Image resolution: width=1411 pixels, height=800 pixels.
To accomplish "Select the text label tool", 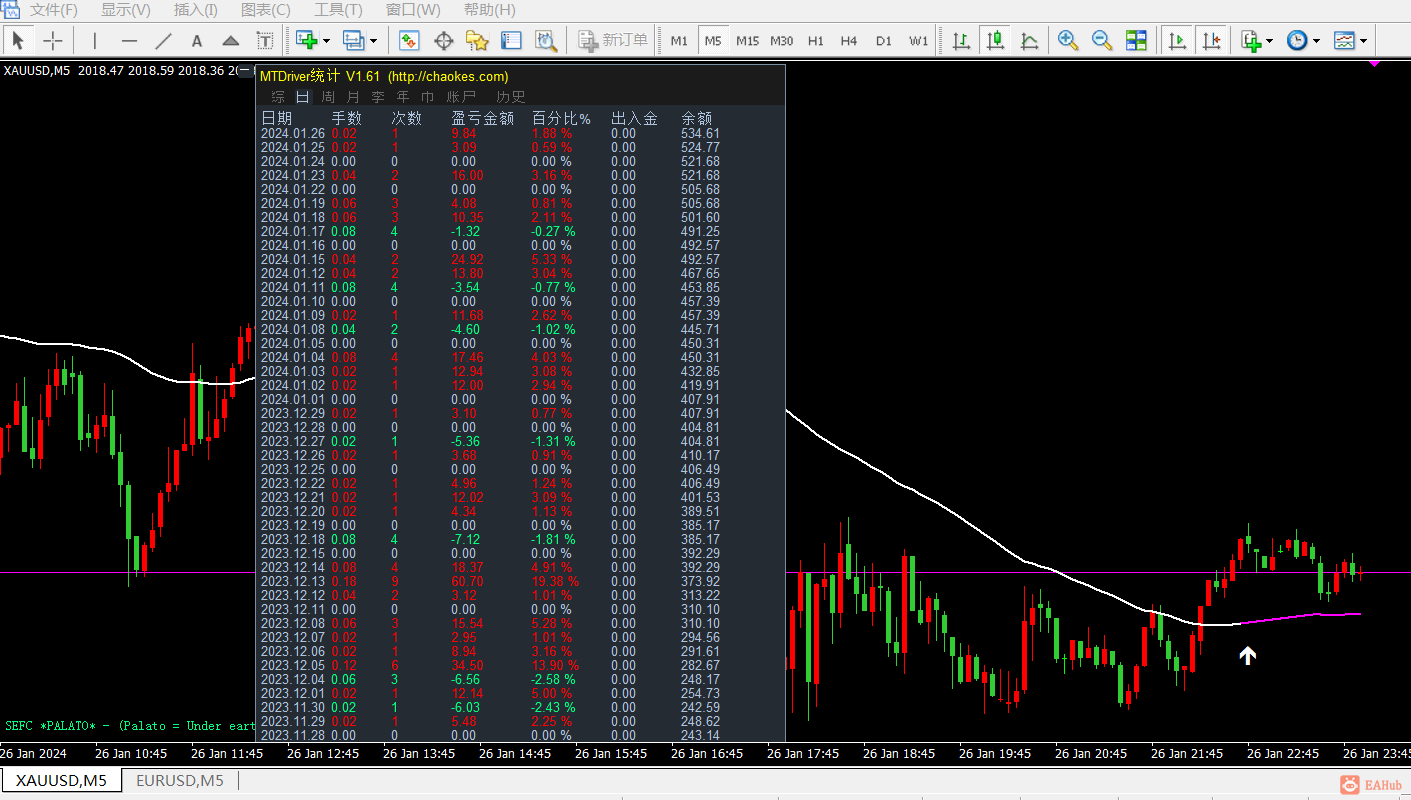I will [x=265, y=41].
